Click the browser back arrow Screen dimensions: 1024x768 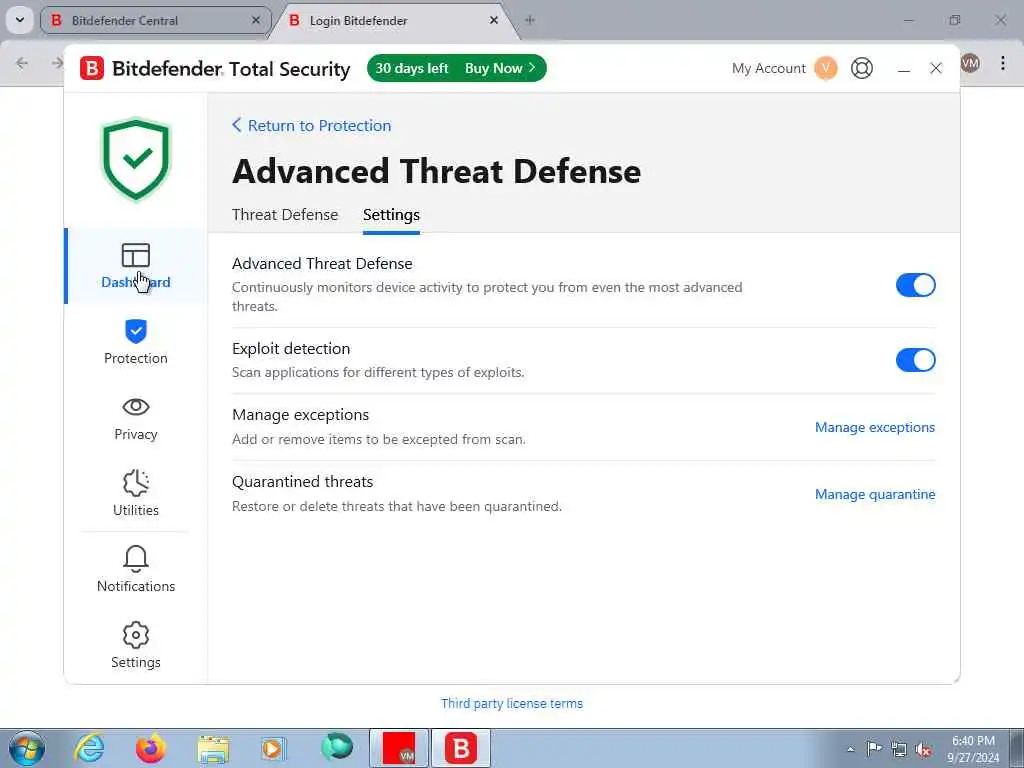coord(22,63)
